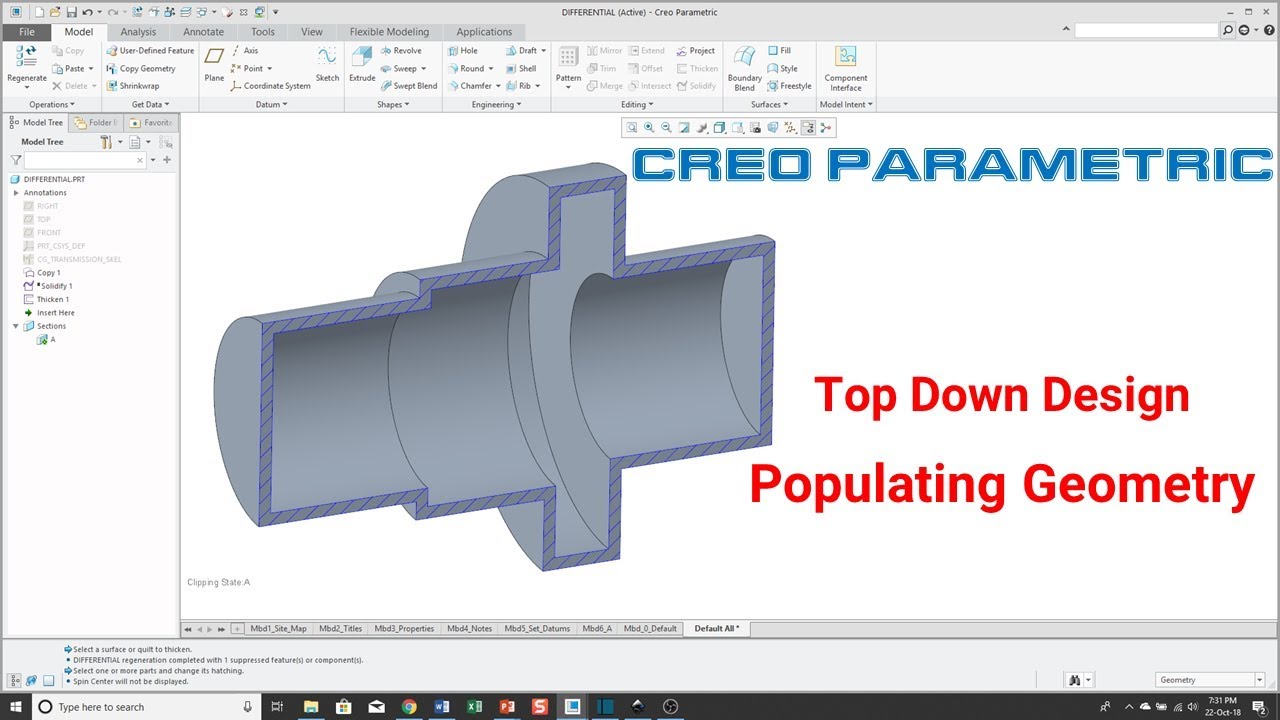Click User-Defined Feature
This screenshot has width=1280, height=720.
(x=150, y=51)
